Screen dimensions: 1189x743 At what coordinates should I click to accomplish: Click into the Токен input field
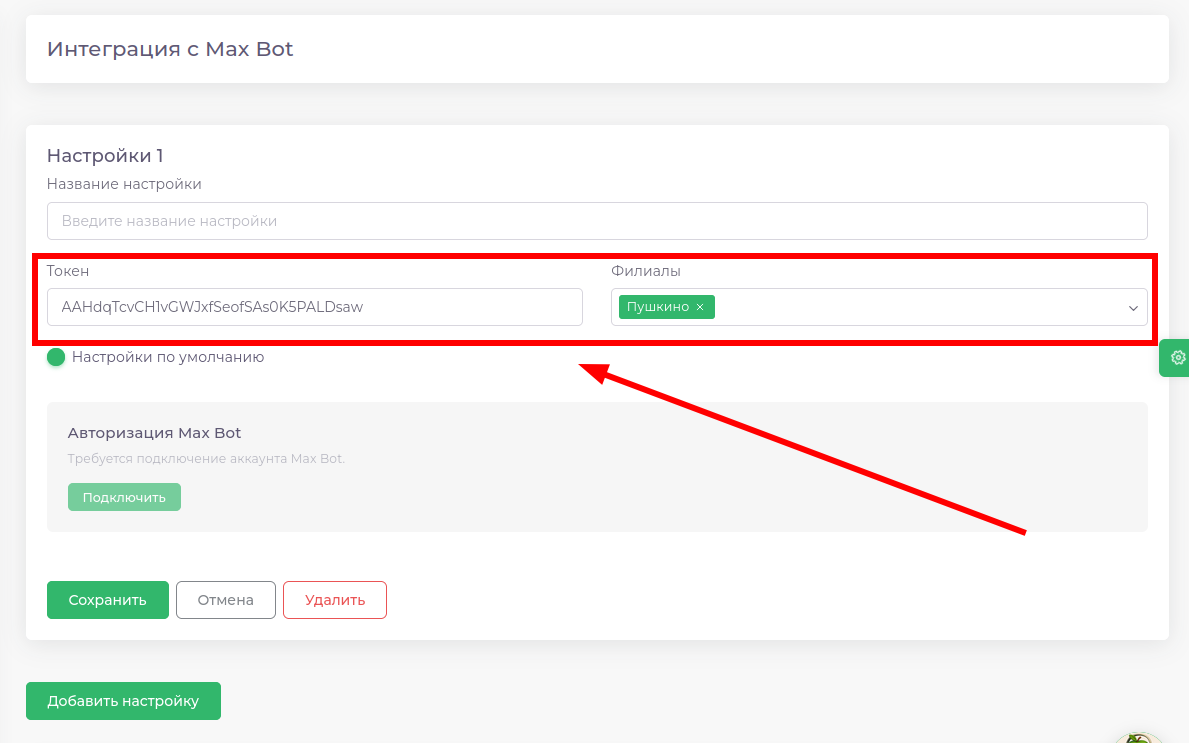point(314,307)
